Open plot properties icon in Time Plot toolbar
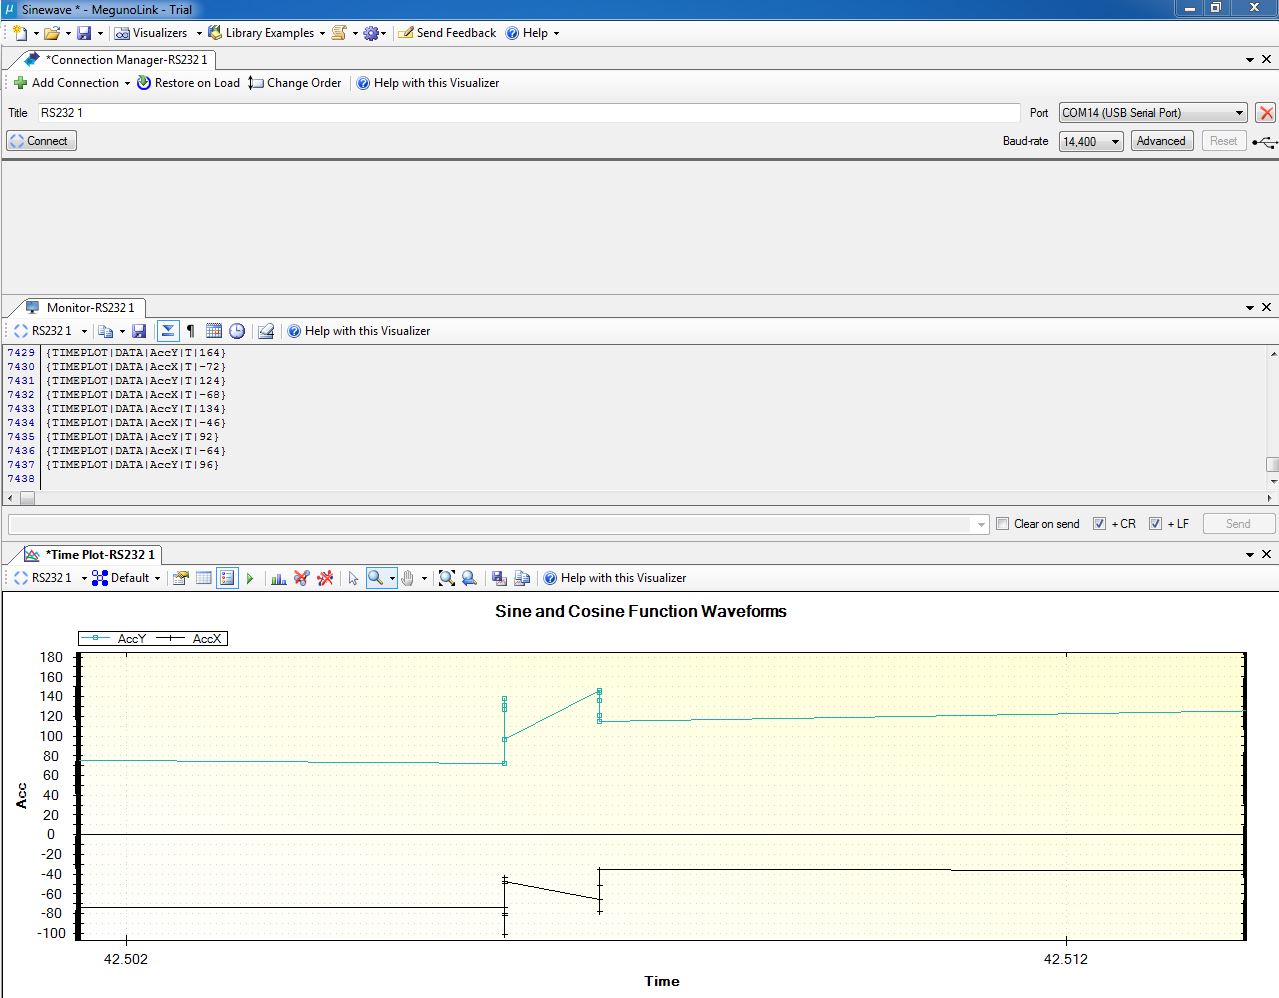This screenshot has width=1279, height=998. click(180, 578)
